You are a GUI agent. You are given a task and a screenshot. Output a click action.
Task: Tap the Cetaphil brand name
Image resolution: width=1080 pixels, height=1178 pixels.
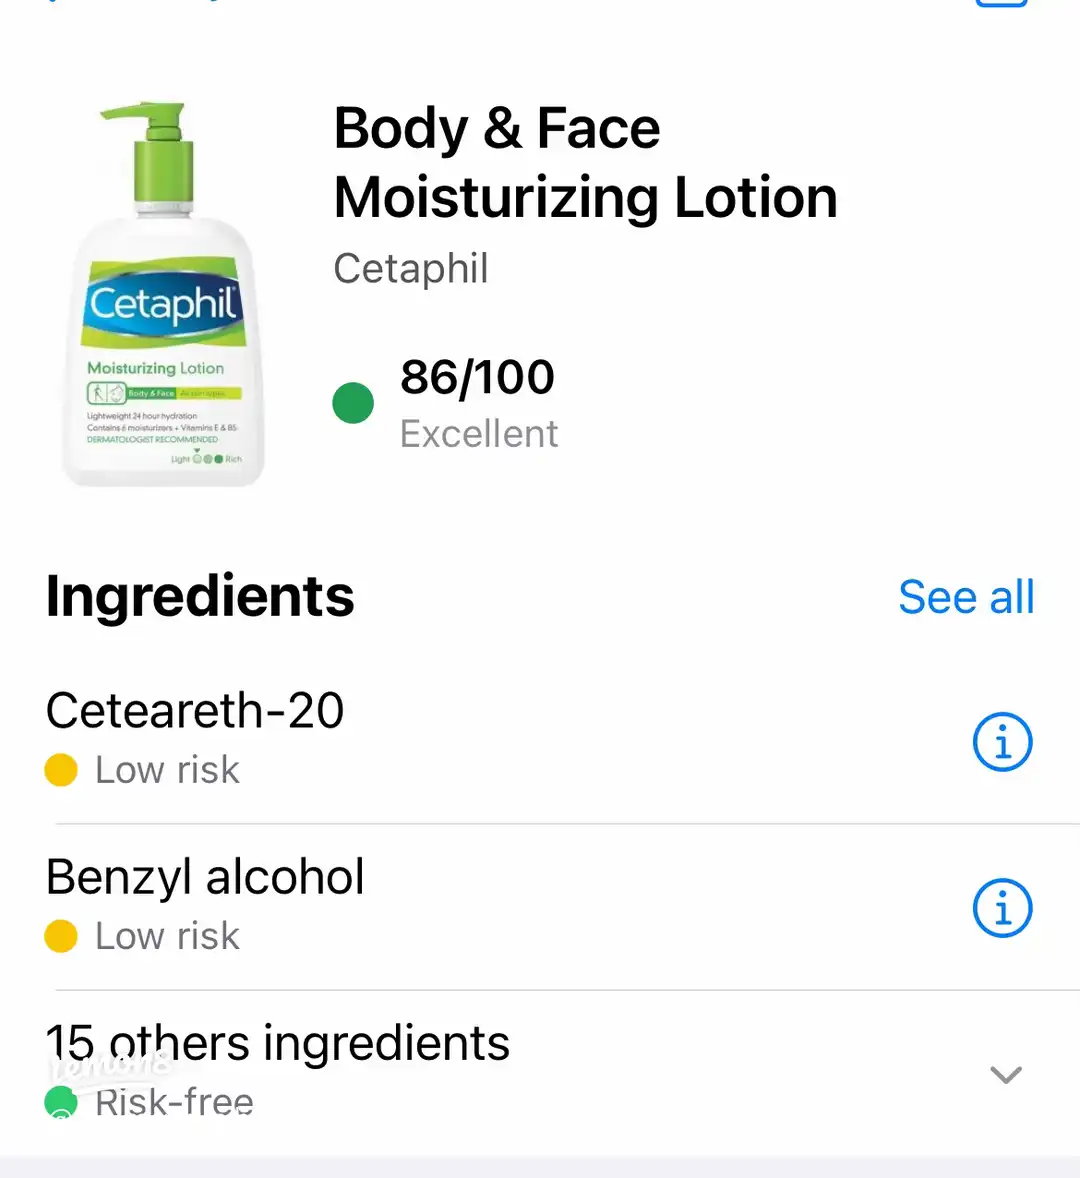click(x=411, y=268)
